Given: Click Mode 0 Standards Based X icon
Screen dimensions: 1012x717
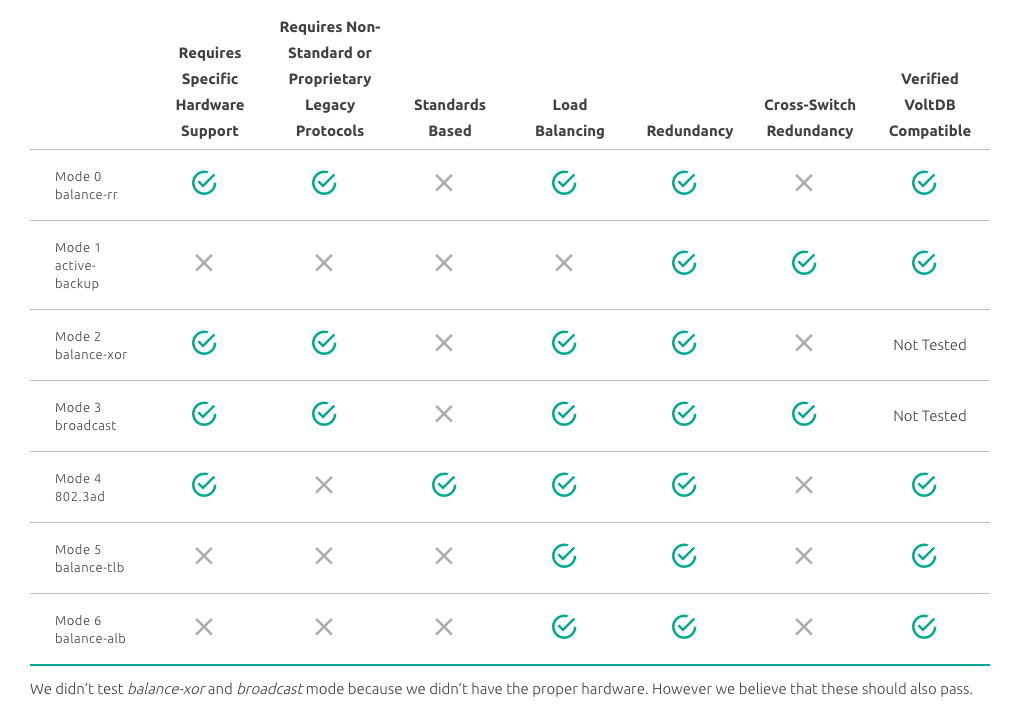Looking at the screenshot, I should coord(444,183).
